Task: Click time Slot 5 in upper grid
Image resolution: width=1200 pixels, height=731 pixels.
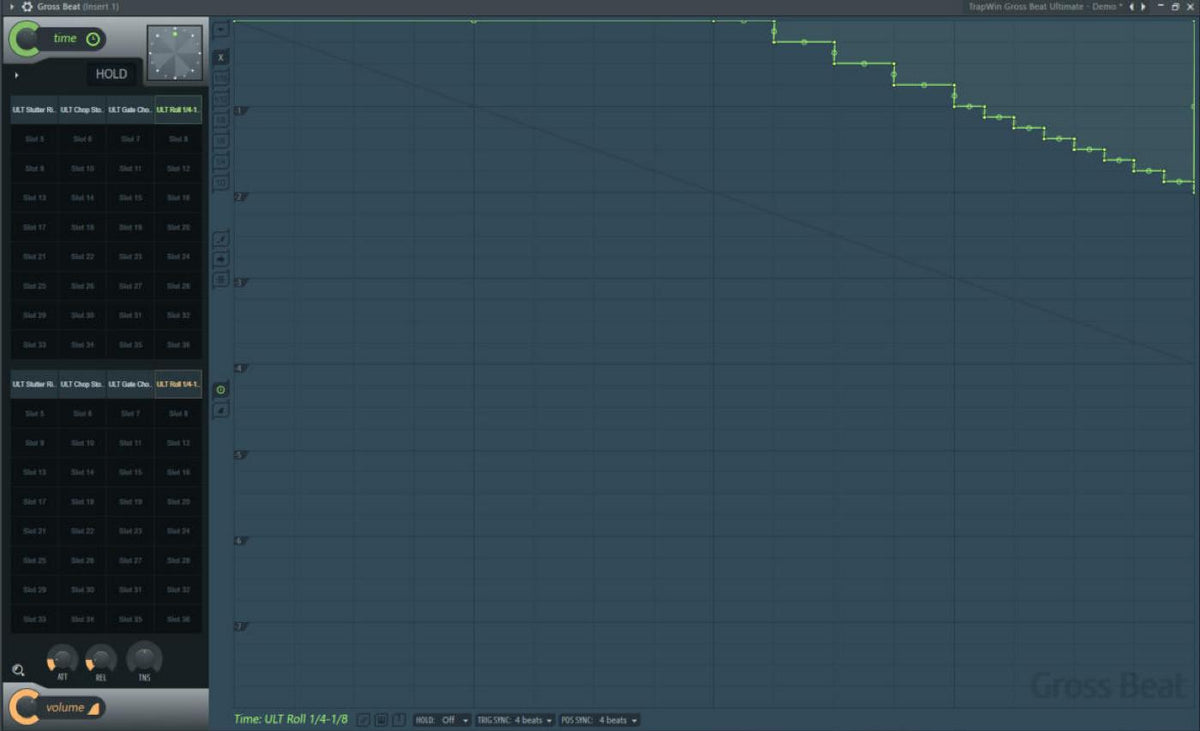Action: click(34, 139)
